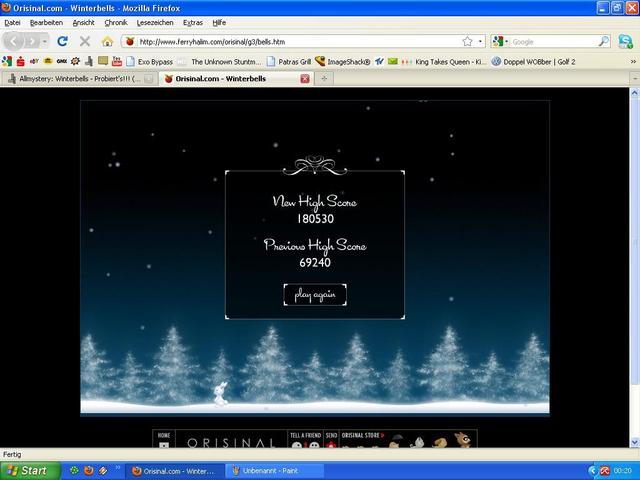Open the Bearbeiten menu
The width and height of the screenshot is (640, 480).
click(x=46, y=23)
